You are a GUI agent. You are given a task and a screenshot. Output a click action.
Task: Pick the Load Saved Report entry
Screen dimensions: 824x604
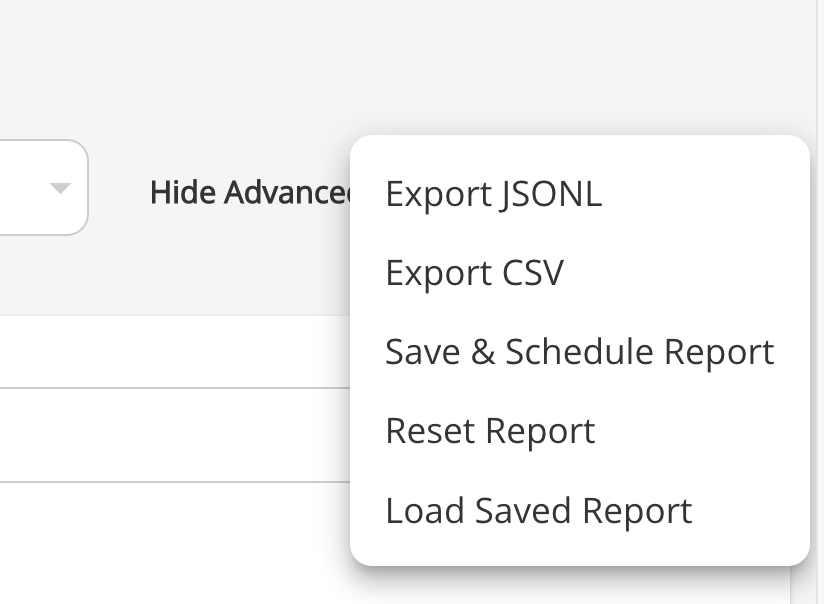point(538,510)
